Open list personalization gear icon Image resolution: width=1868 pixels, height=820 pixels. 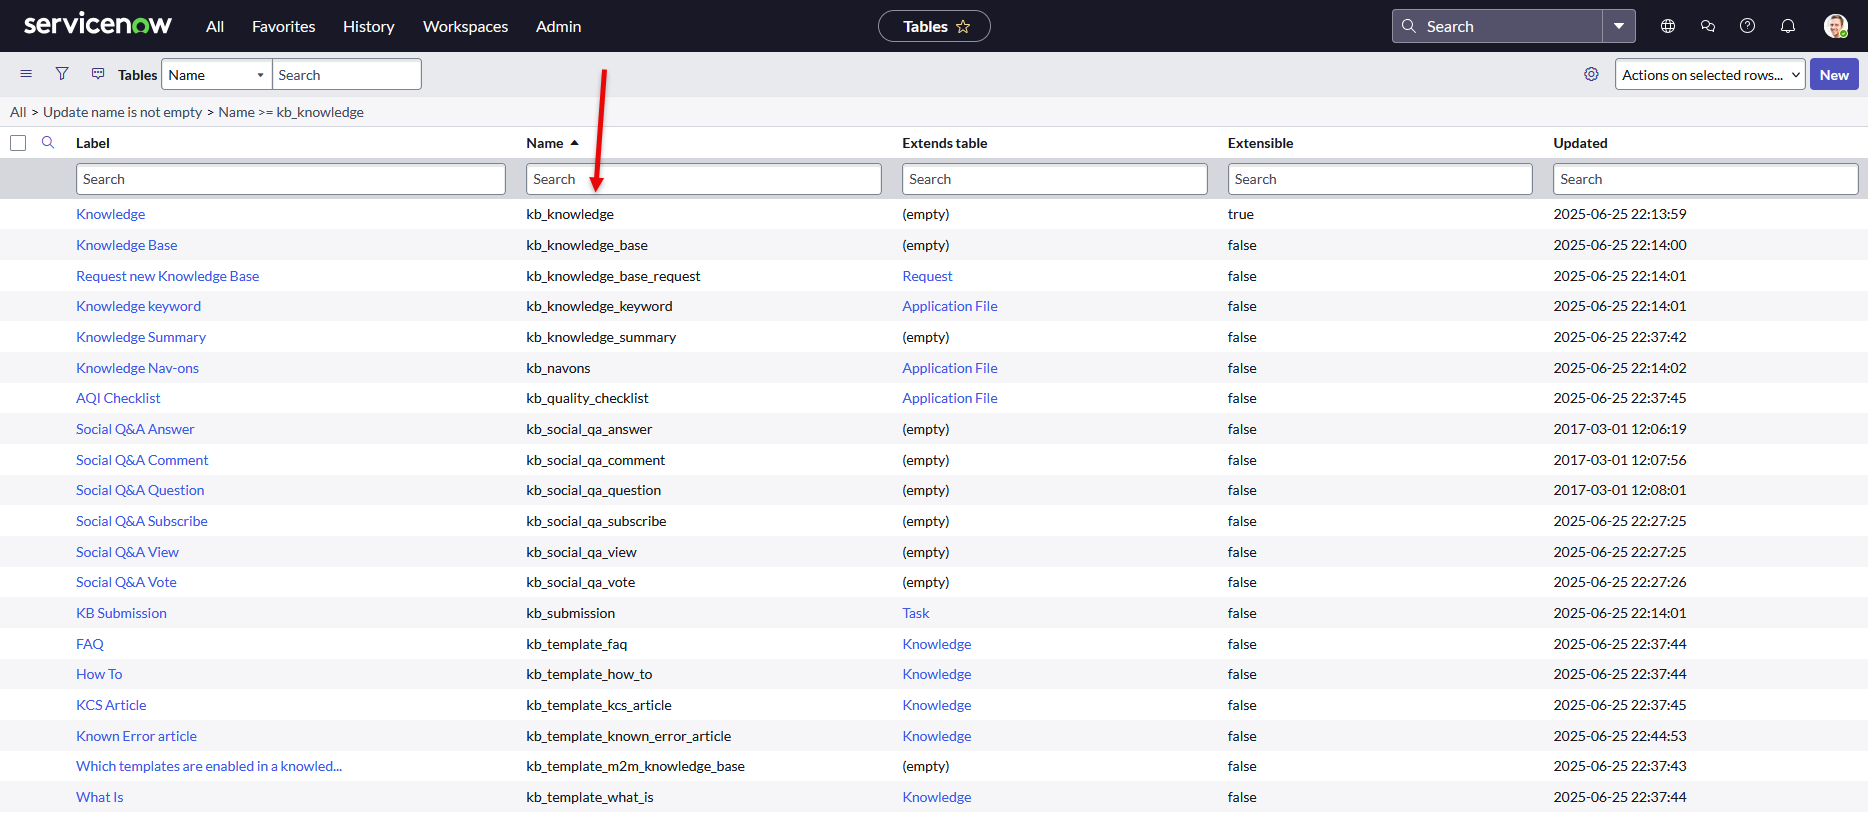coord(1591,75)
